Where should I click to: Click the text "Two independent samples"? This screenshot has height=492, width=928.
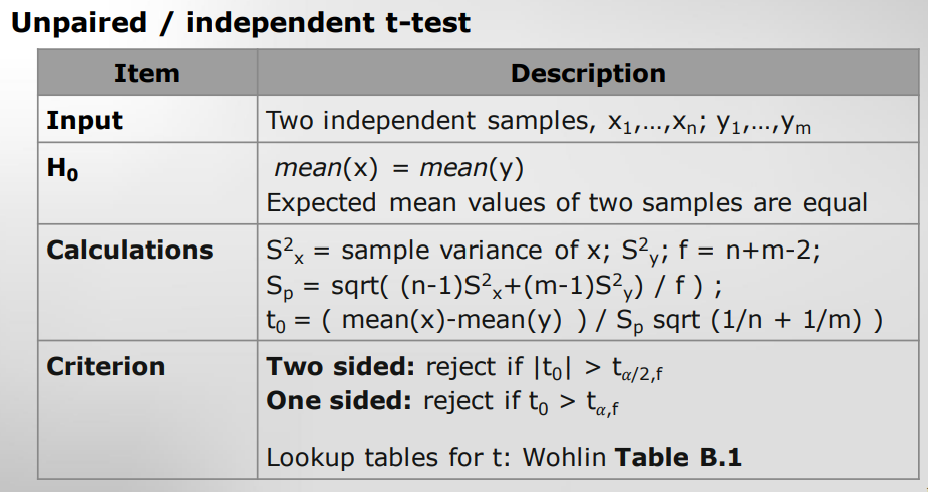424,121
